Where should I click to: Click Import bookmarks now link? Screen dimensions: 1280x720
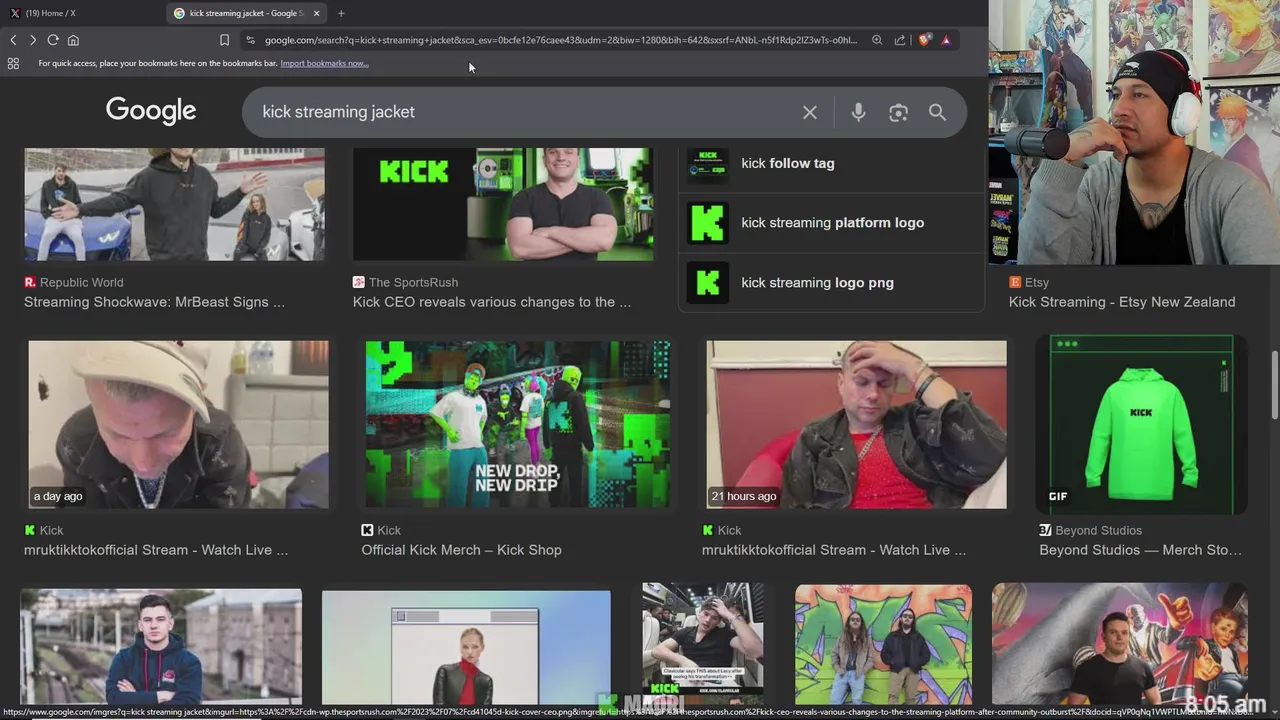click(324, 63)
